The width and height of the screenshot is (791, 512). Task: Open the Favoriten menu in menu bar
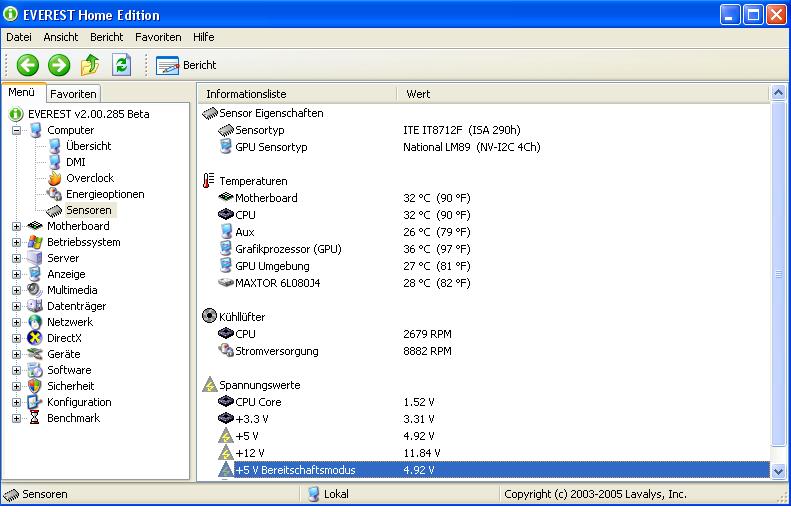coord(158,37)
